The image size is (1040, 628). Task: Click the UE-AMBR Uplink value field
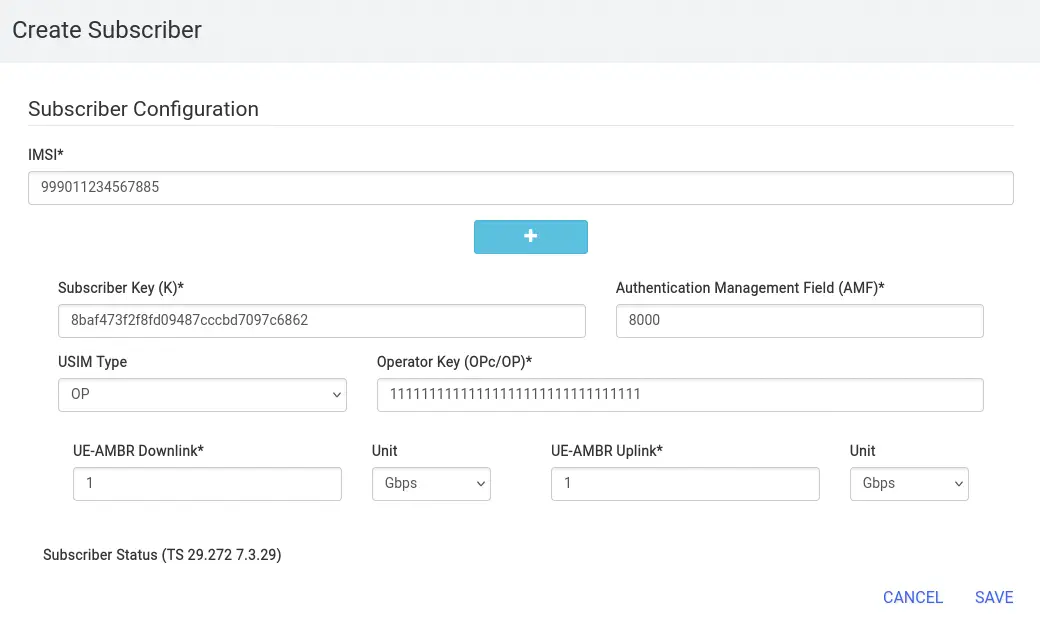pyautogui.click(x=685, y=484)
